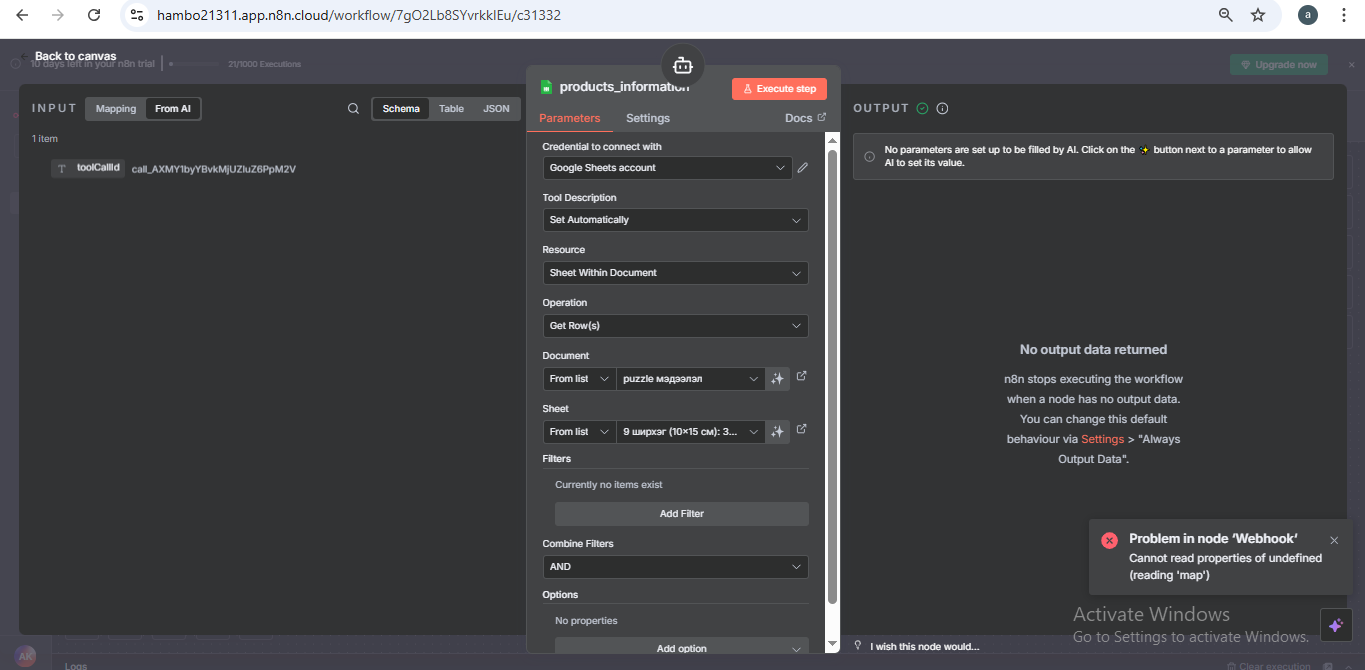Open the Combine Filters AND dropdown
Viewport: 1365px width, 670px height.
point(675,567)
